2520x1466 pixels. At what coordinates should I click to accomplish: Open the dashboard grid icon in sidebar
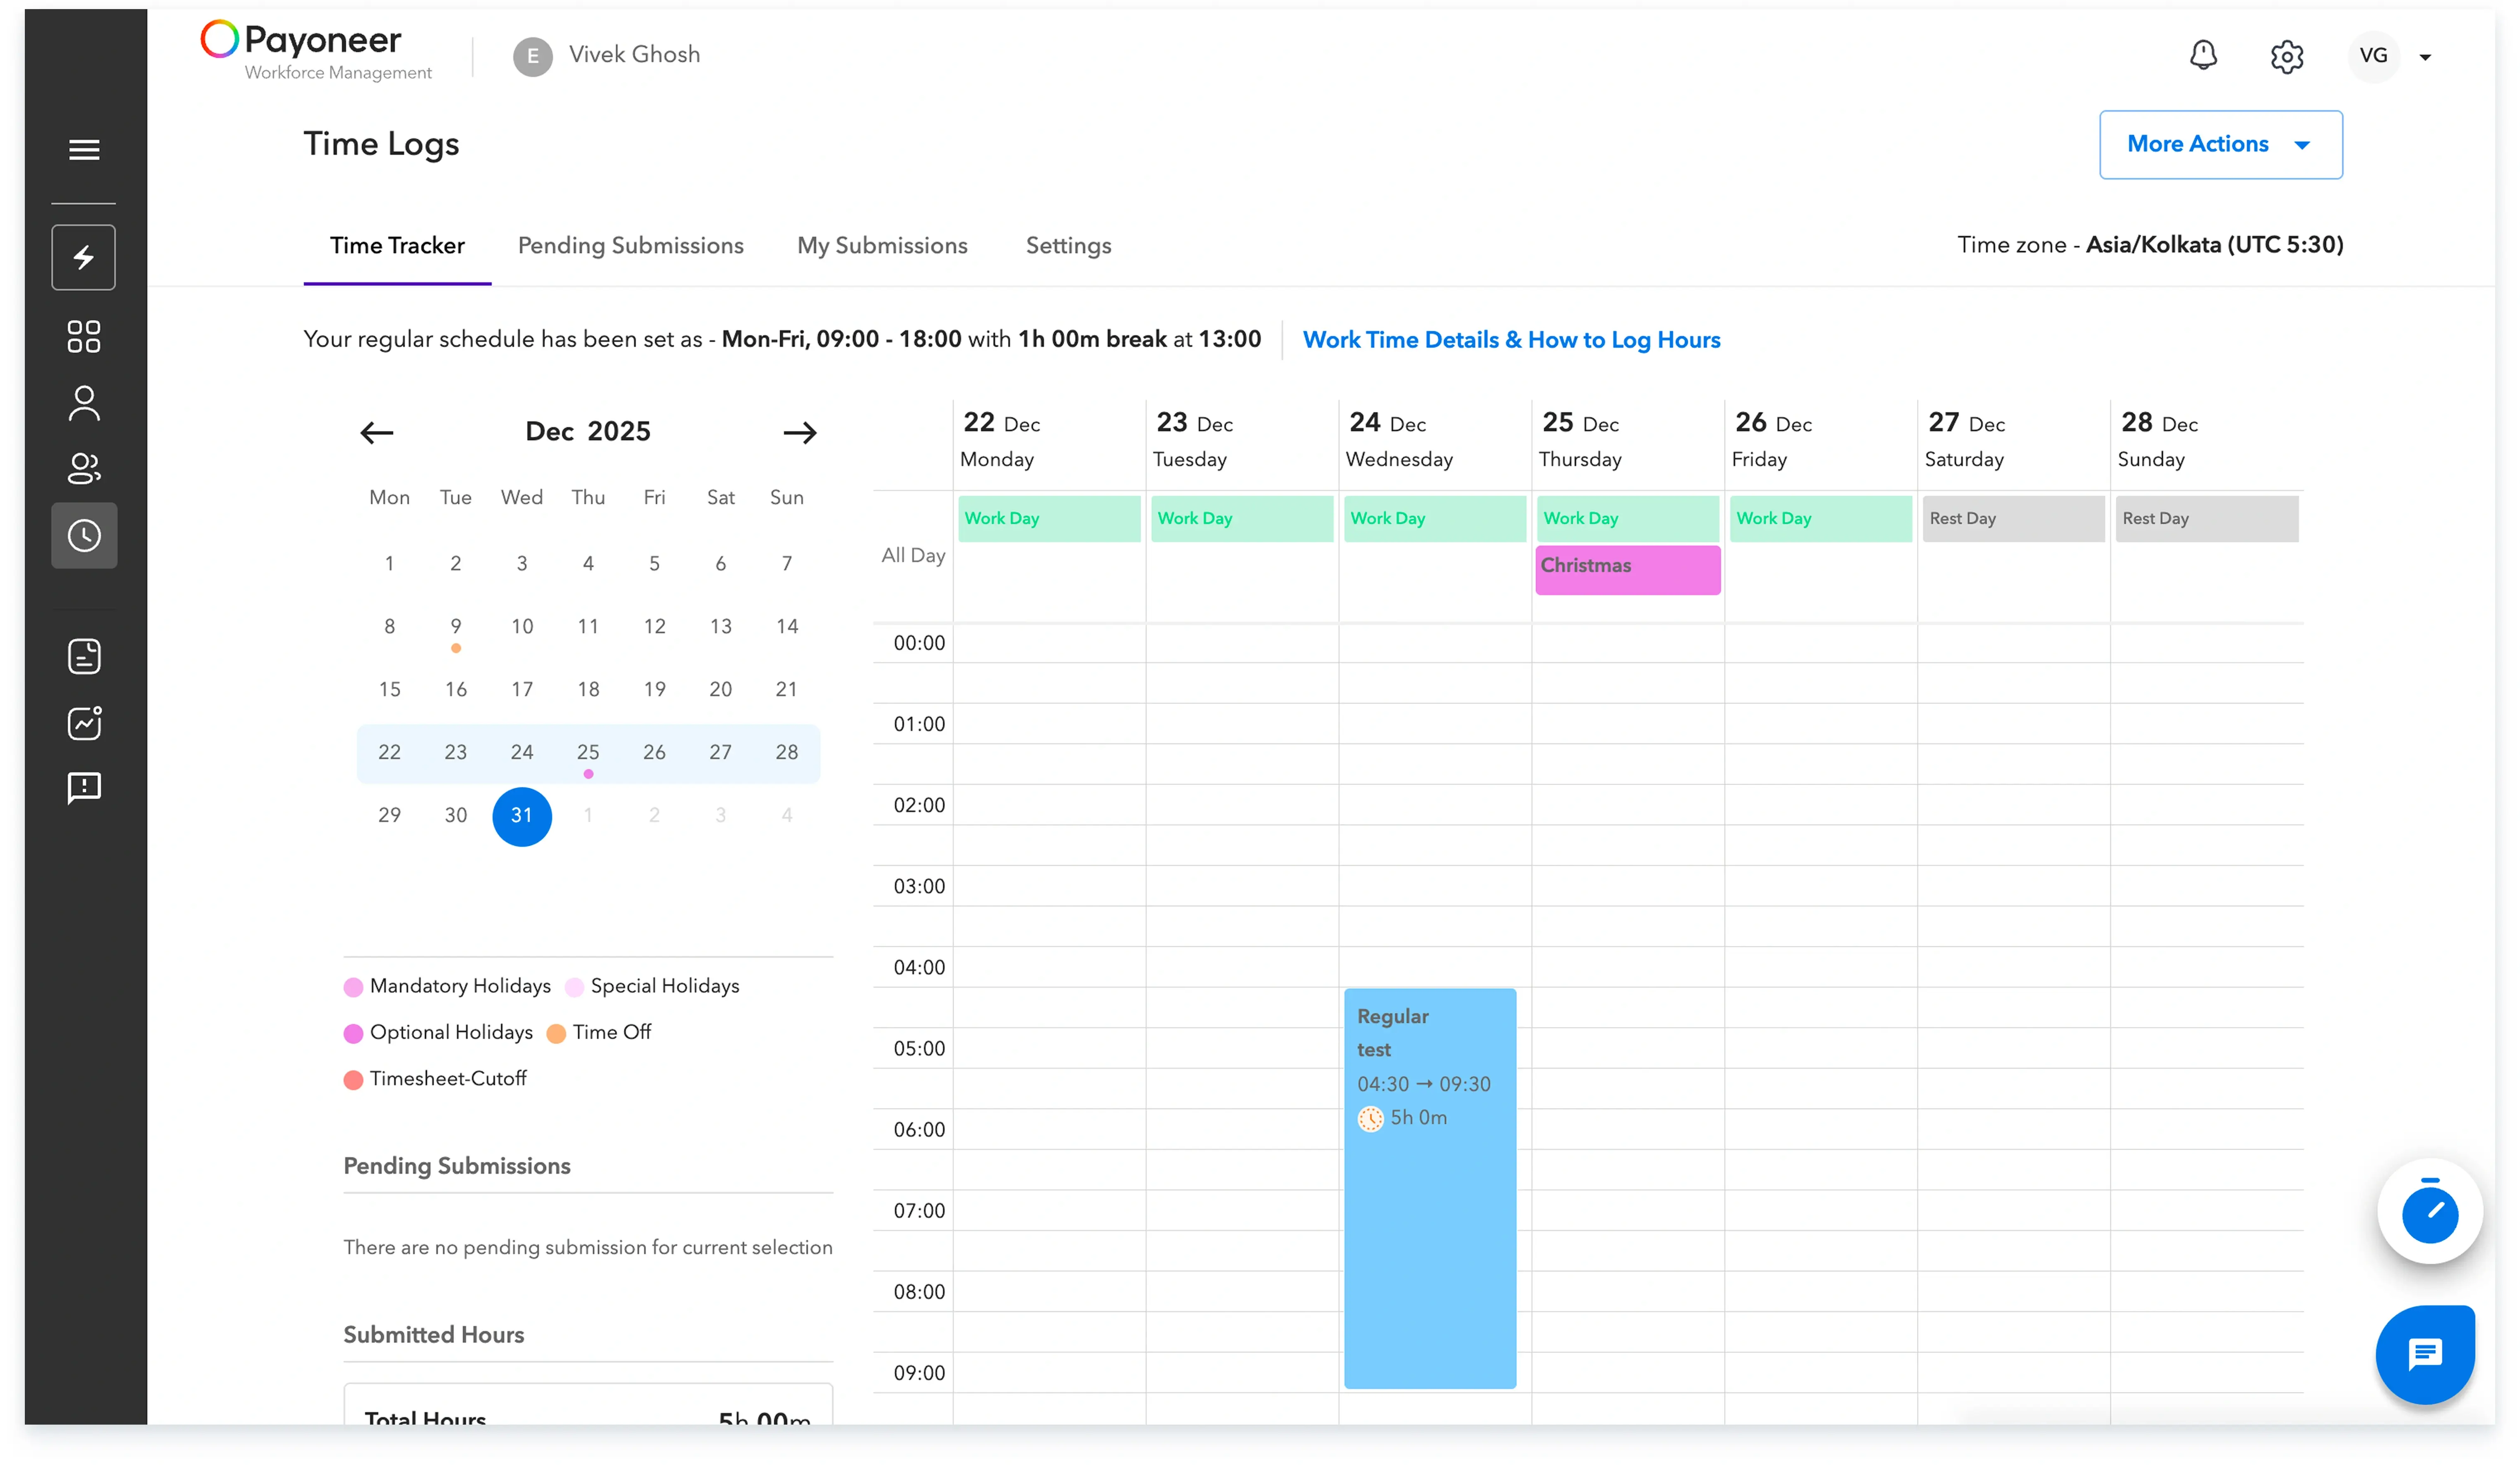(84, 337)
